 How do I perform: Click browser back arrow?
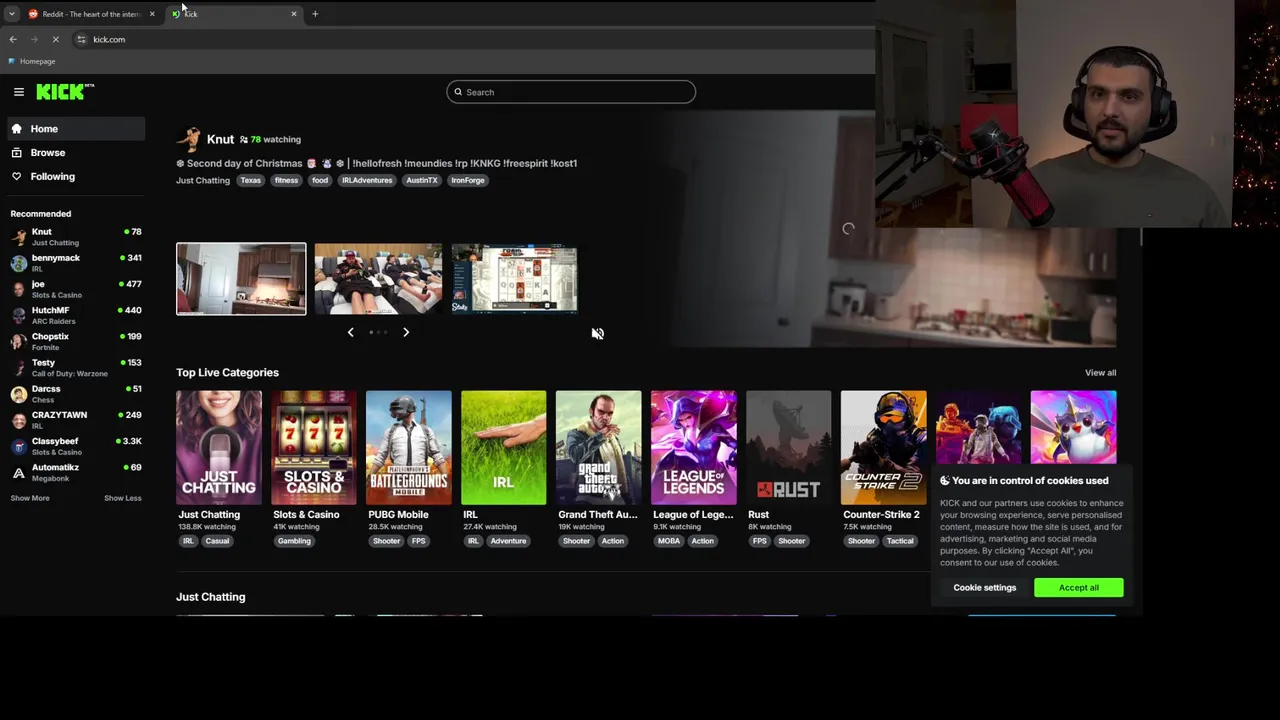pos(13,39)
